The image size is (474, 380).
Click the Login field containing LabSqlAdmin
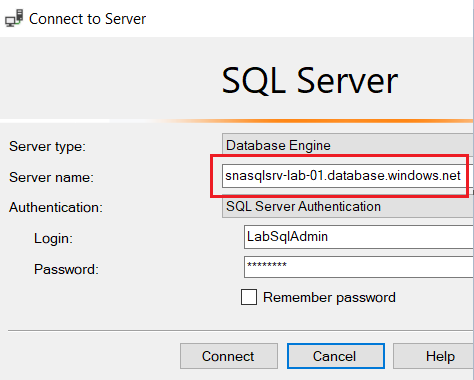[359, 237]
